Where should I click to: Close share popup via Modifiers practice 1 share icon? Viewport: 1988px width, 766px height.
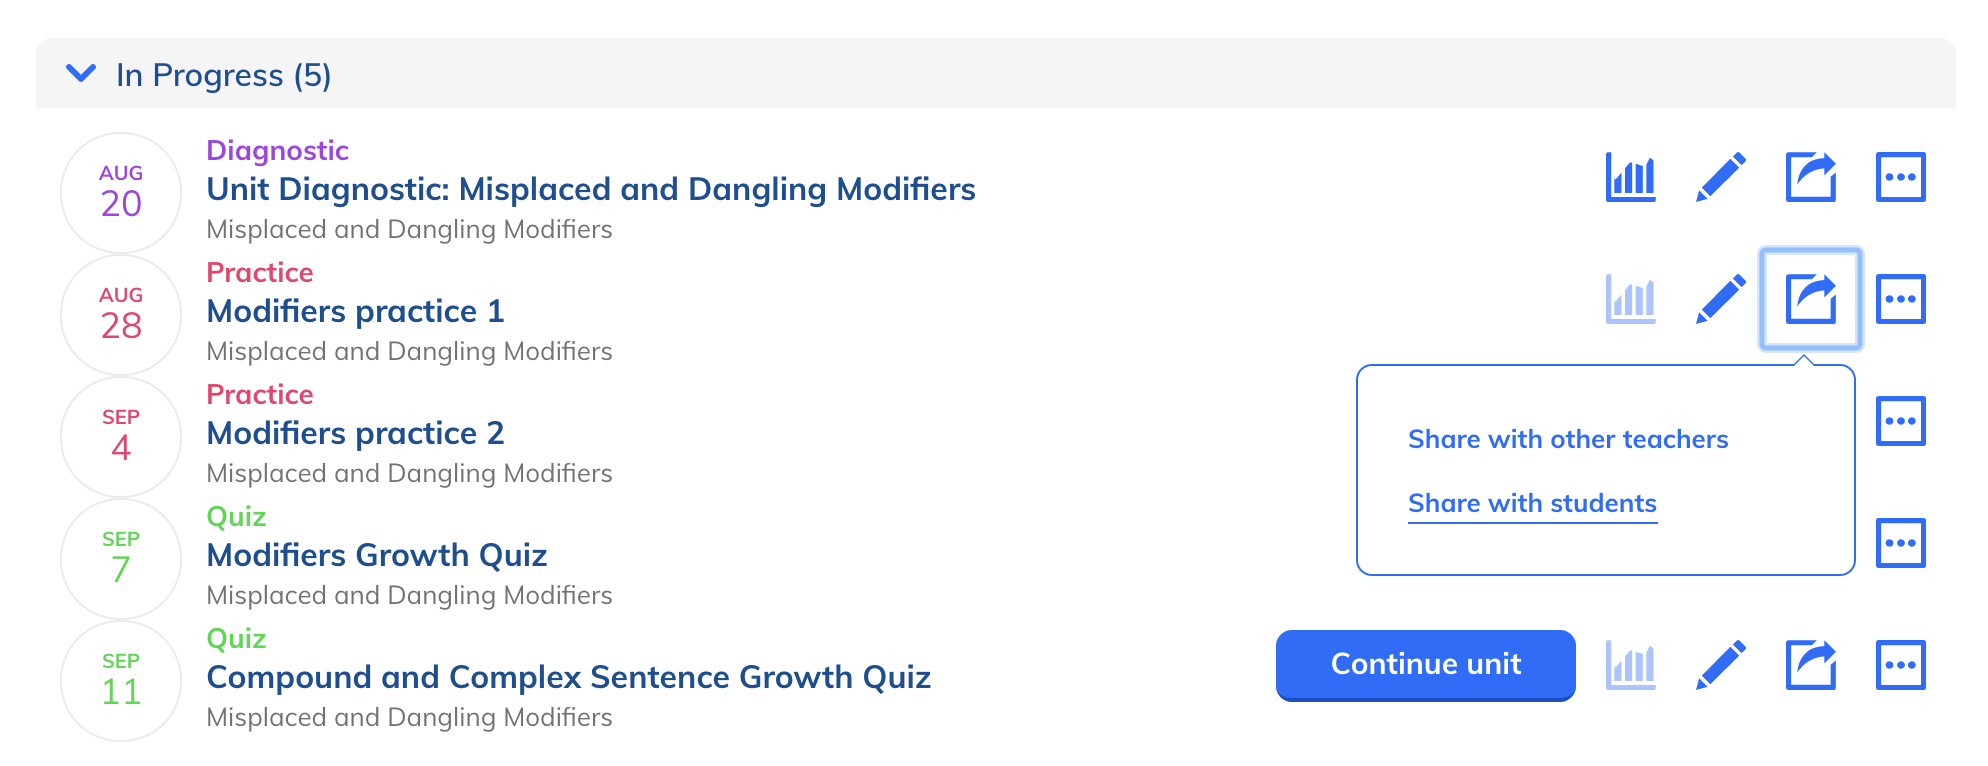tap(1811, 299)
